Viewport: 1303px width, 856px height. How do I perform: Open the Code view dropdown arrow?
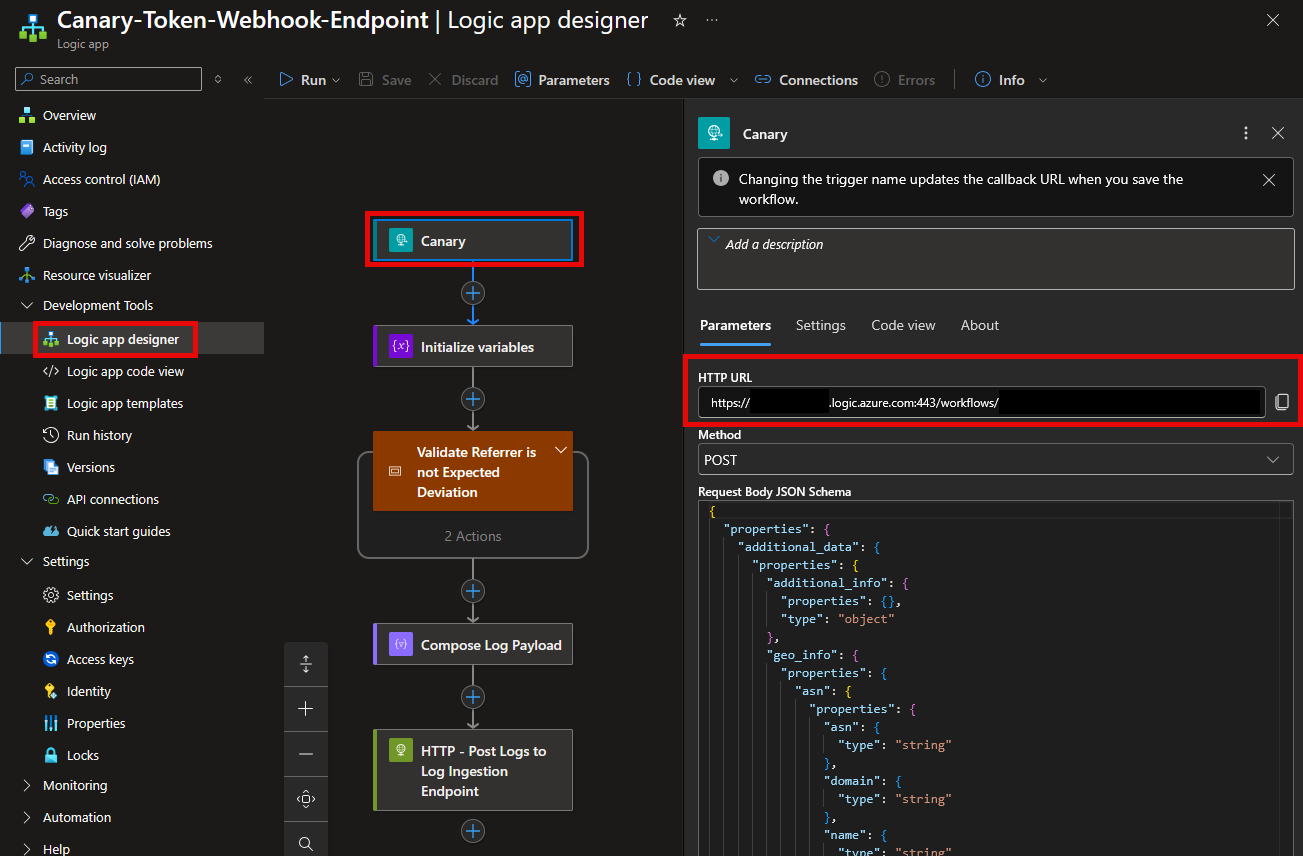[734, 80]
